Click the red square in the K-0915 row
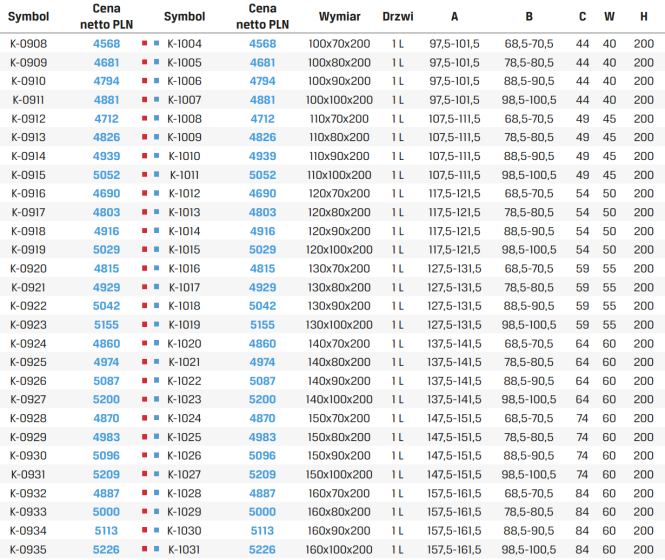This screenshot has width=665, height=560. [x=145, y=174]
